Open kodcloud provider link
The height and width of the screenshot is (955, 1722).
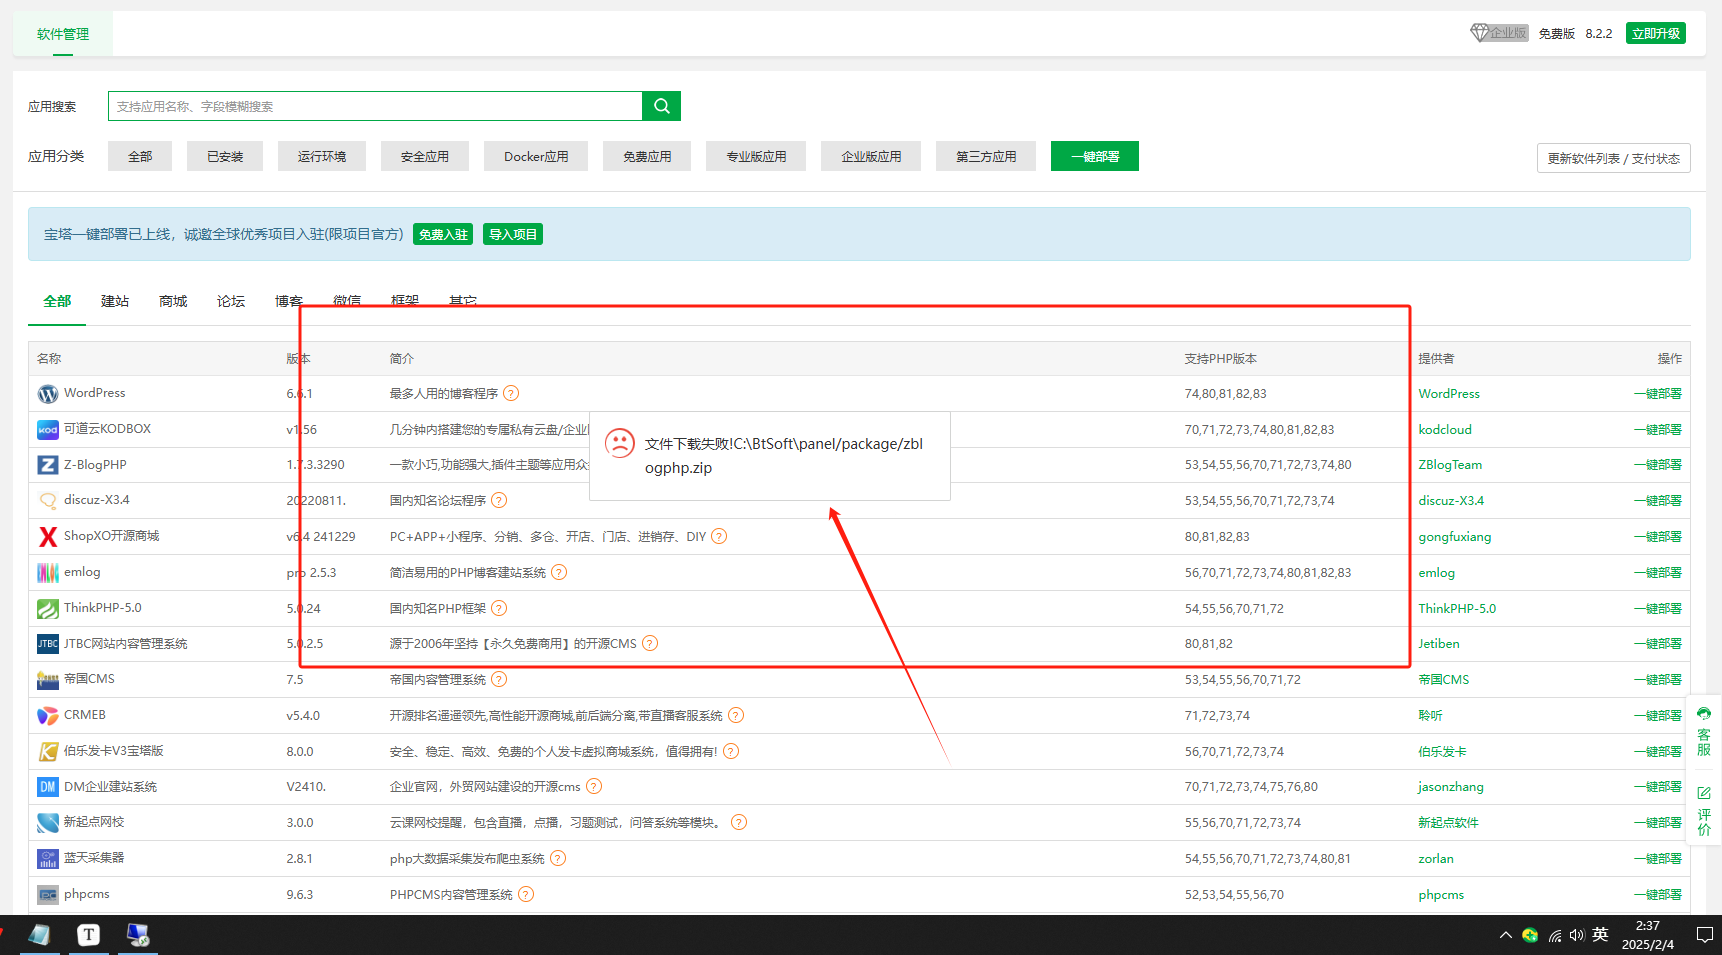click(x=1445, y=430)
